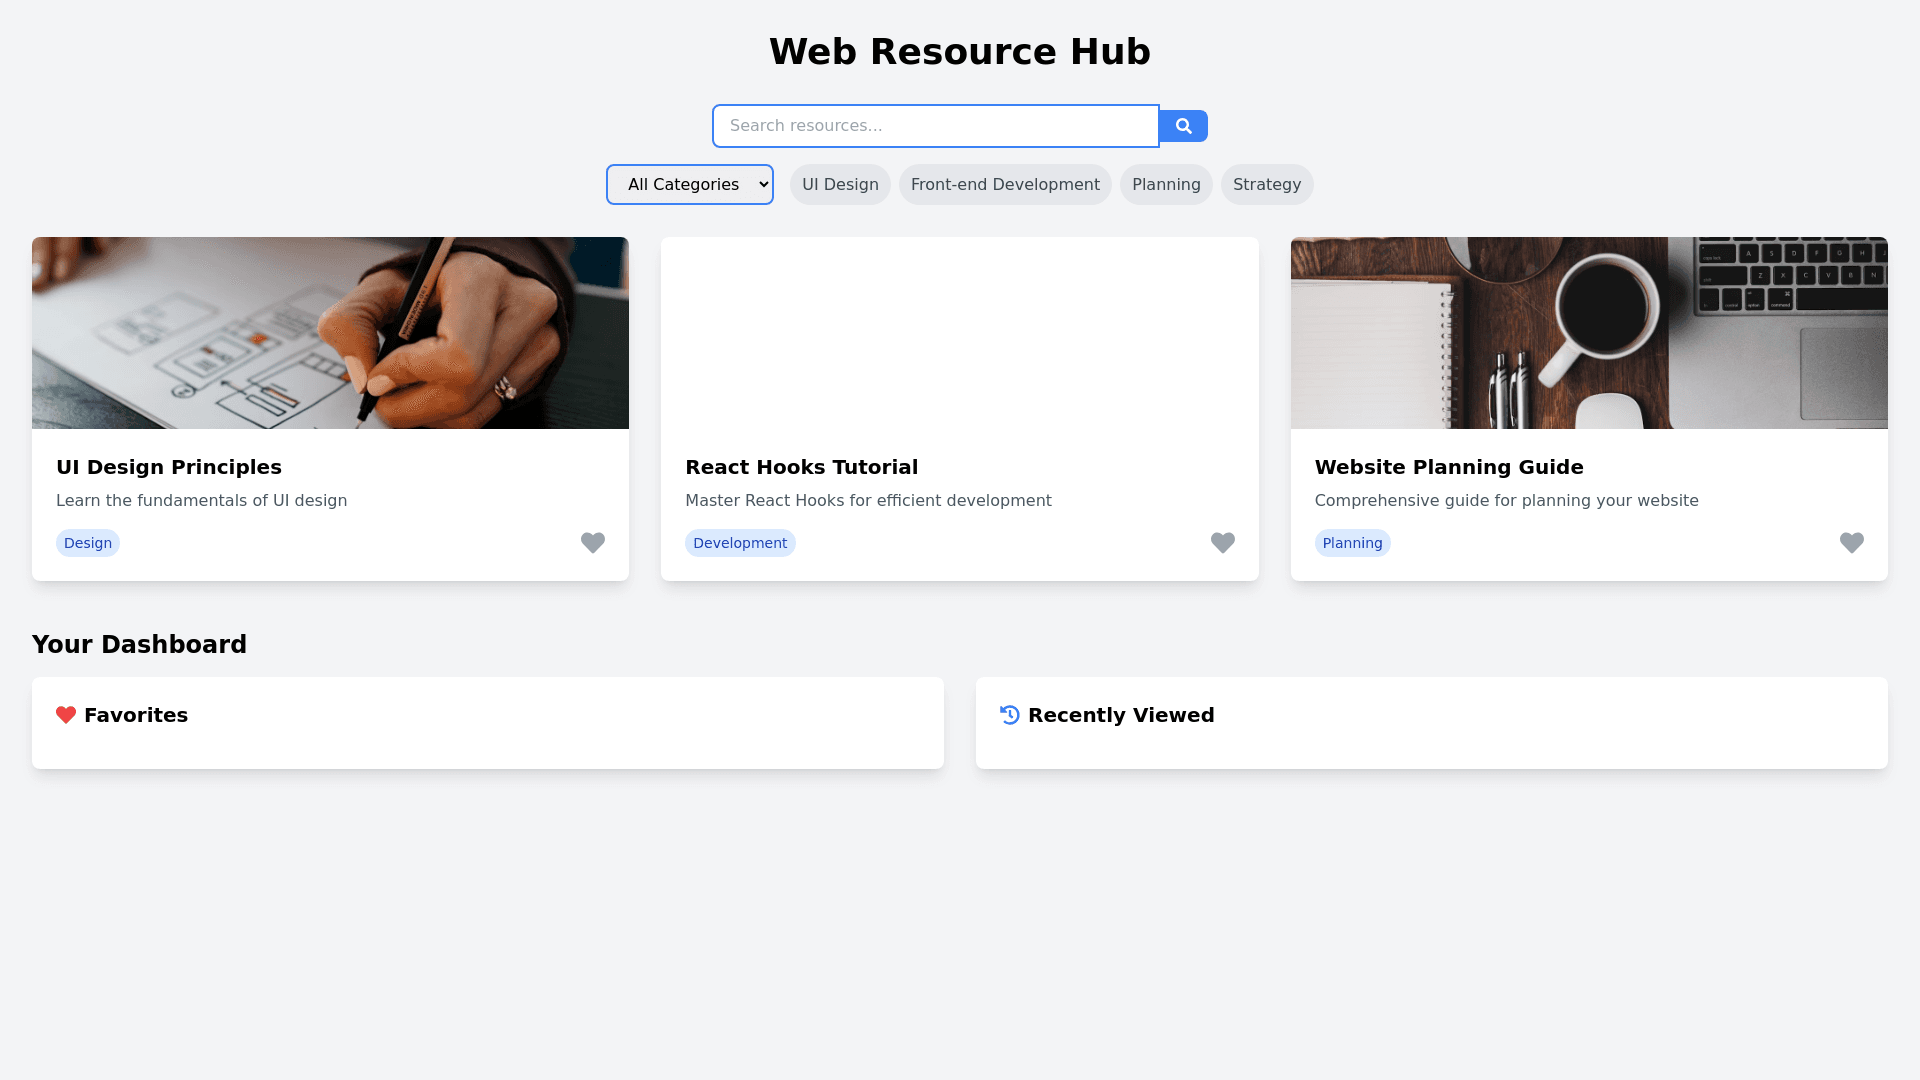This screenshot has width=1920, height=1080.
Task: Toggle heart on React Hooks Tutorial card
Action: click(1222, 542)
